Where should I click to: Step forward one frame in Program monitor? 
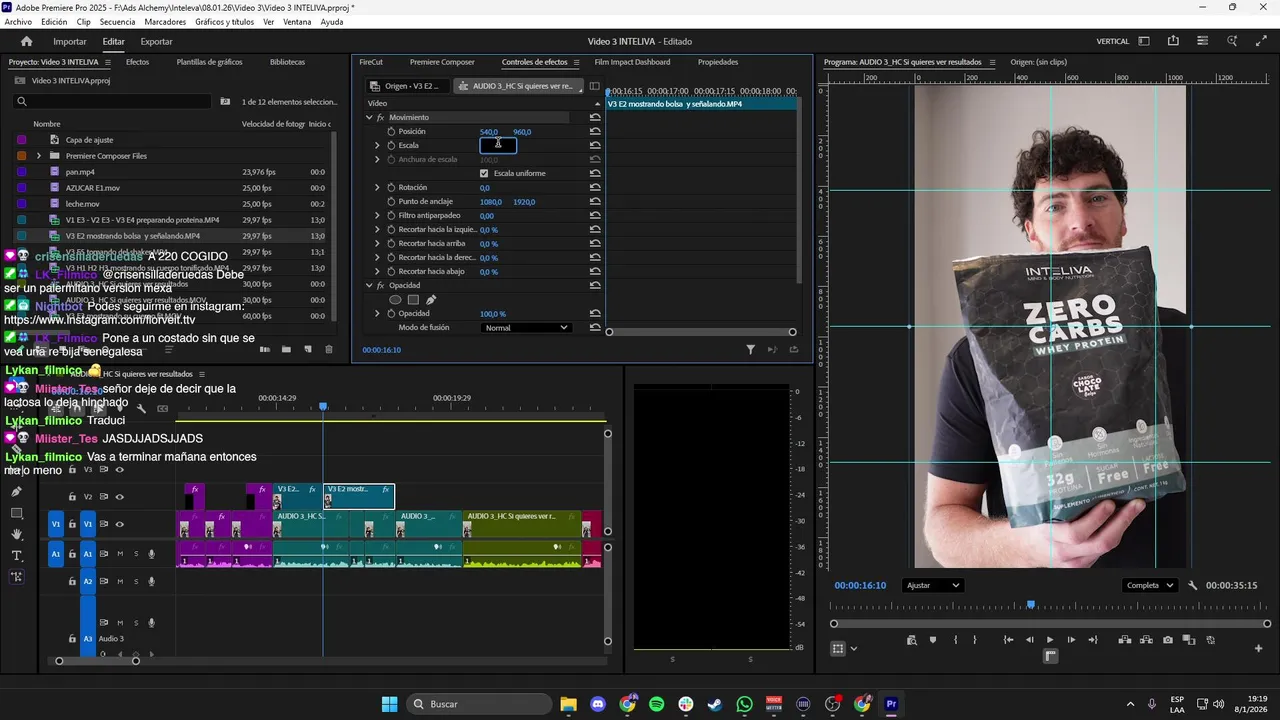click(x=1071, y=640)
